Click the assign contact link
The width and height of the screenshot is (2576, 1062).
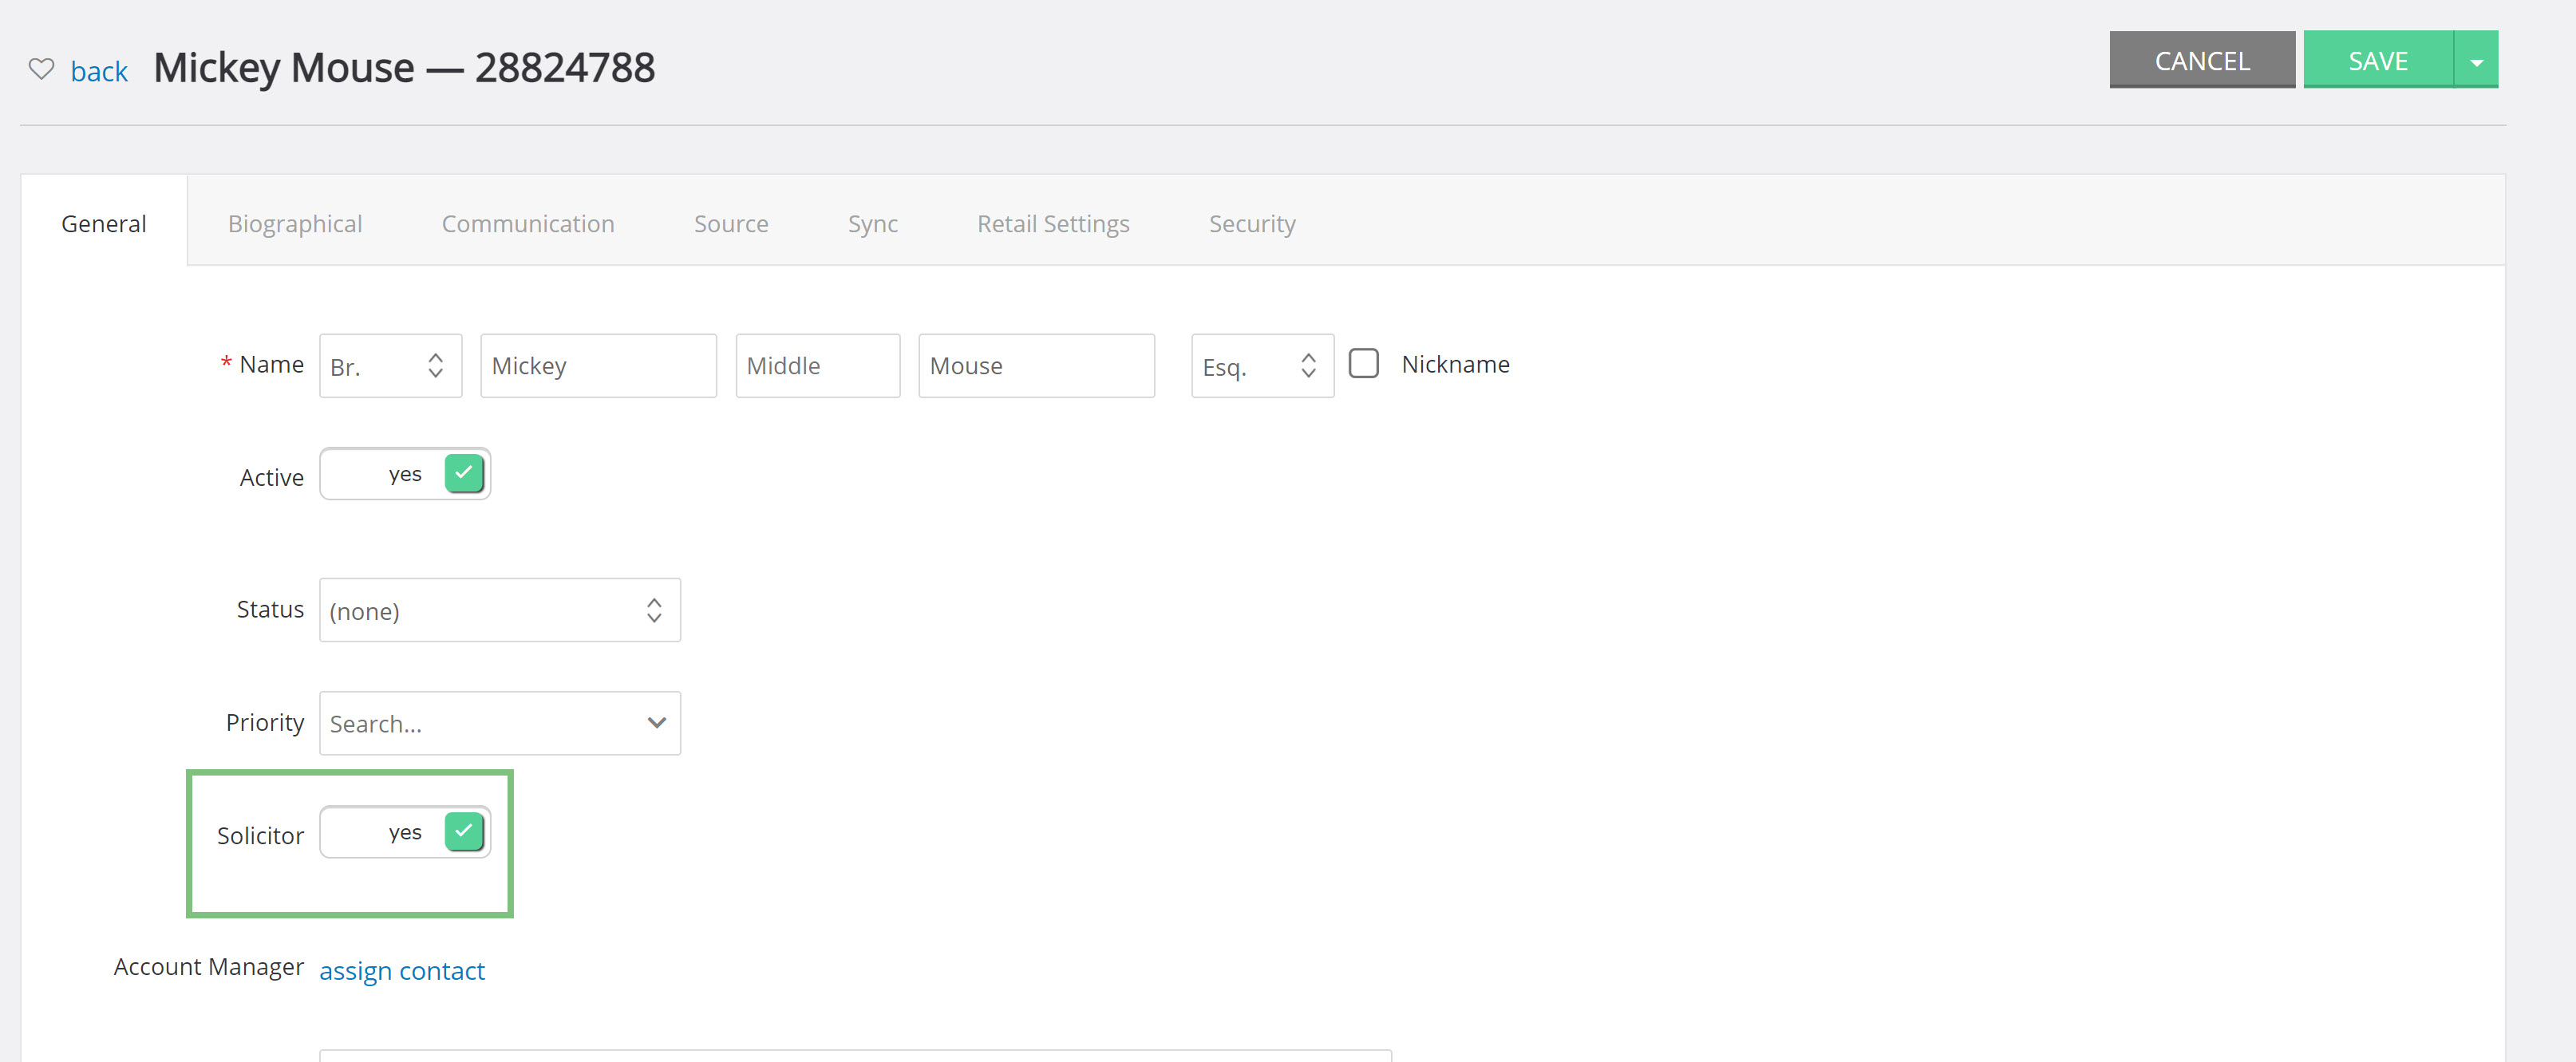[x=402, y=970]
